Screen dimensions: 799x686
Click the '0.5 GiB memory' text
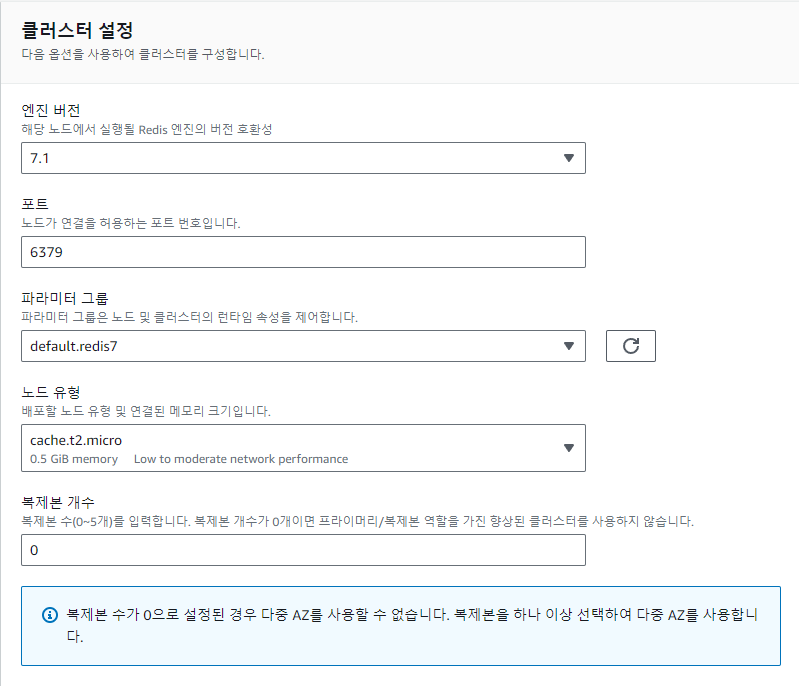pyautogui.click(x=74, y=459)
